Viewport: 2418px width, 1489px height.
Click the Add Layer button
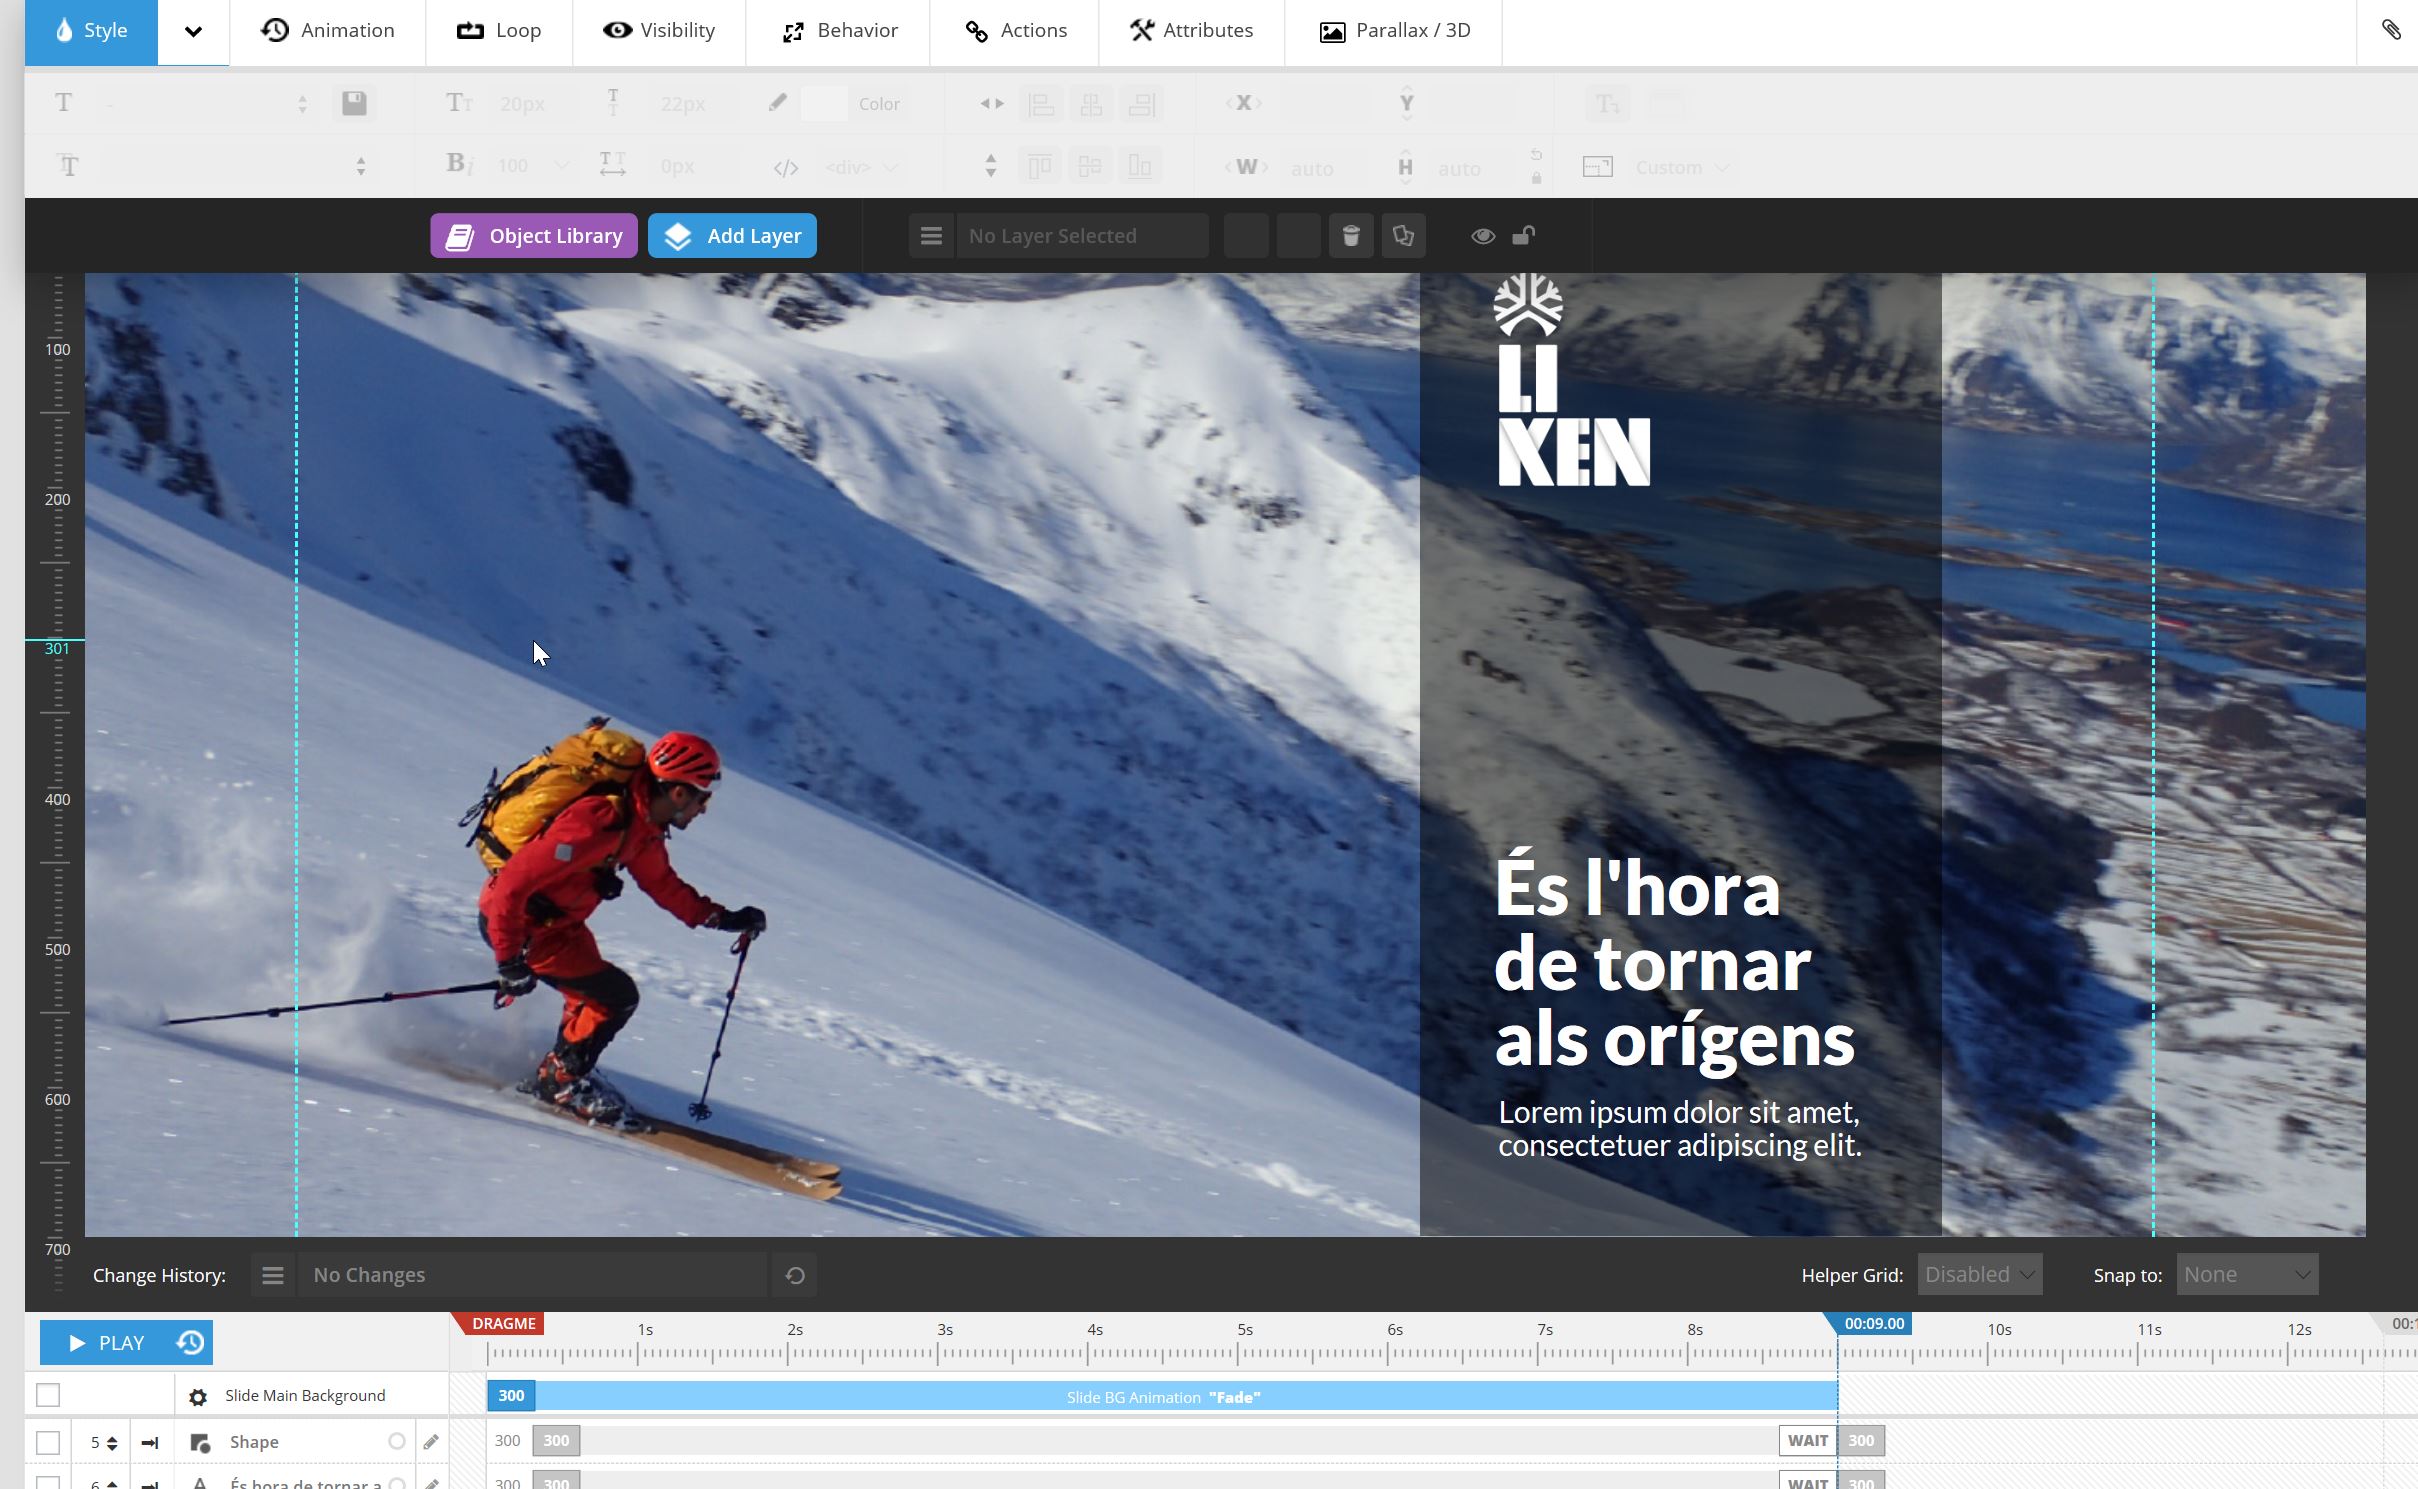click(732, 236)
